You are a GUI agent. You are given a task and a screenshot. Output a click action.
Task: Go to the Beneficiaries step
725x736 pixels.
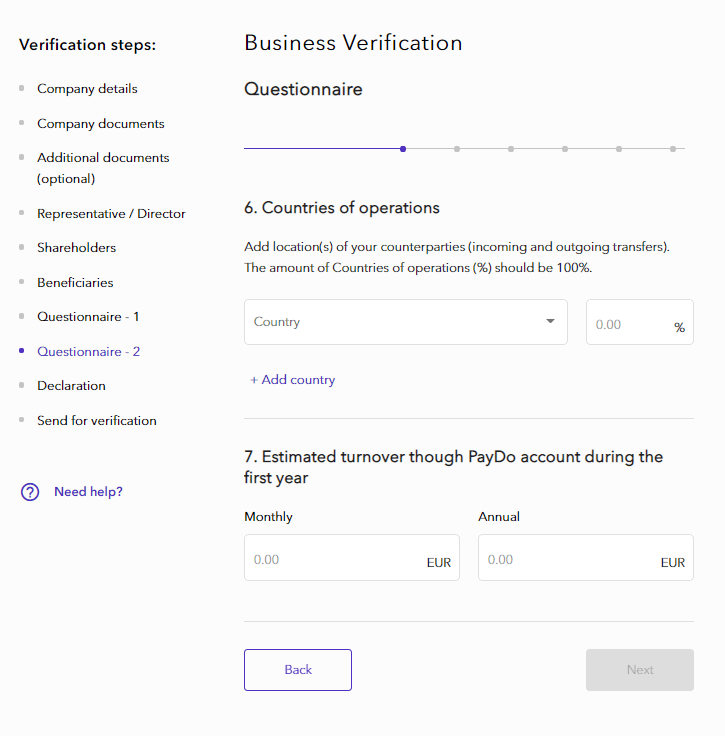[75, 283]
